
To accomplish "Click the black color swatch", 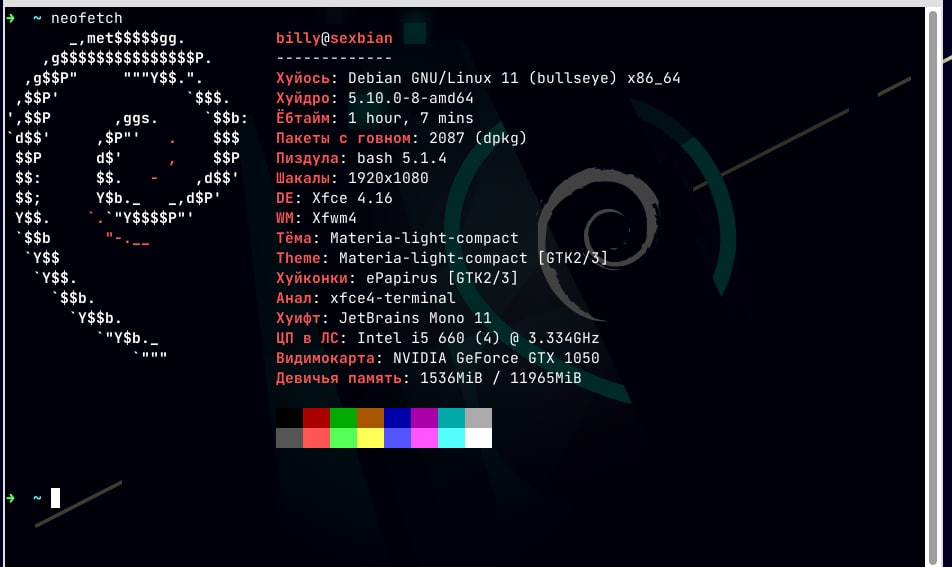I will (x=289, y=418).
